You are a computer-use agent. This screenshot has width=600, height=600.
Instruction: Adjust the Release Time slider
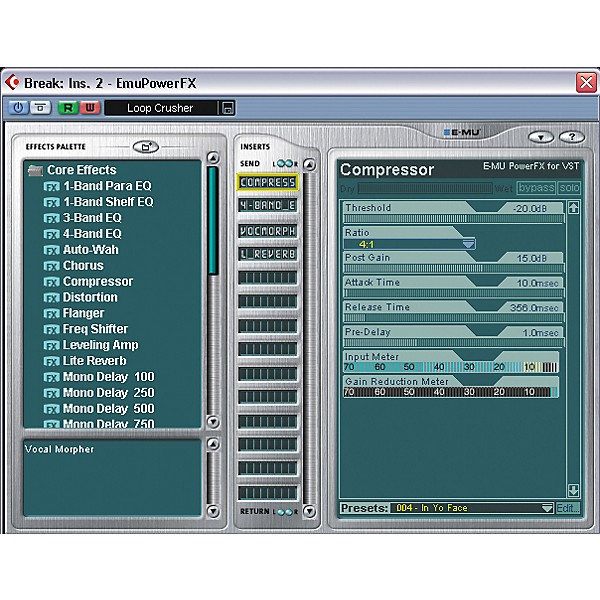[x=454, y=318]
